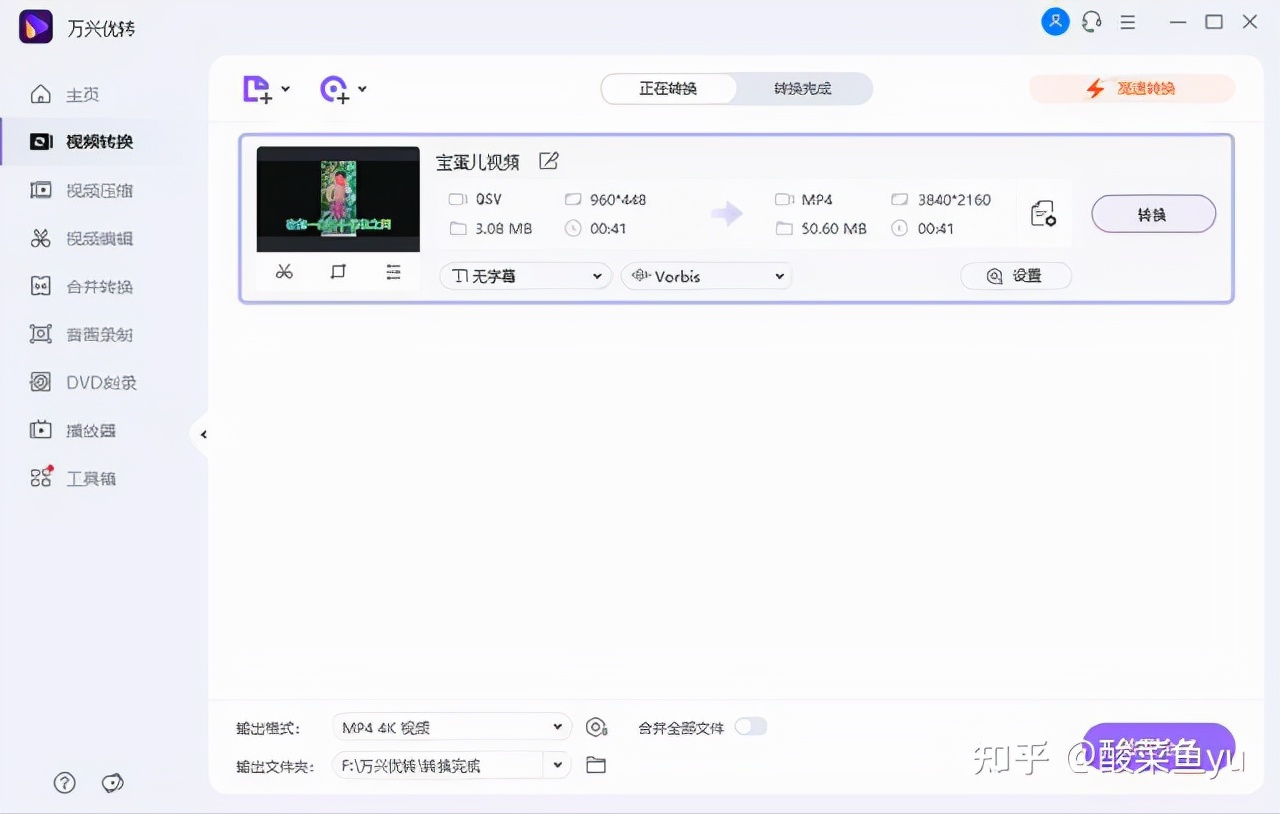This screenshot has width=1280, height=814.
Task: Open the 设置 button on the task row
Action: pyautogui.click(x=1016, y=275)
